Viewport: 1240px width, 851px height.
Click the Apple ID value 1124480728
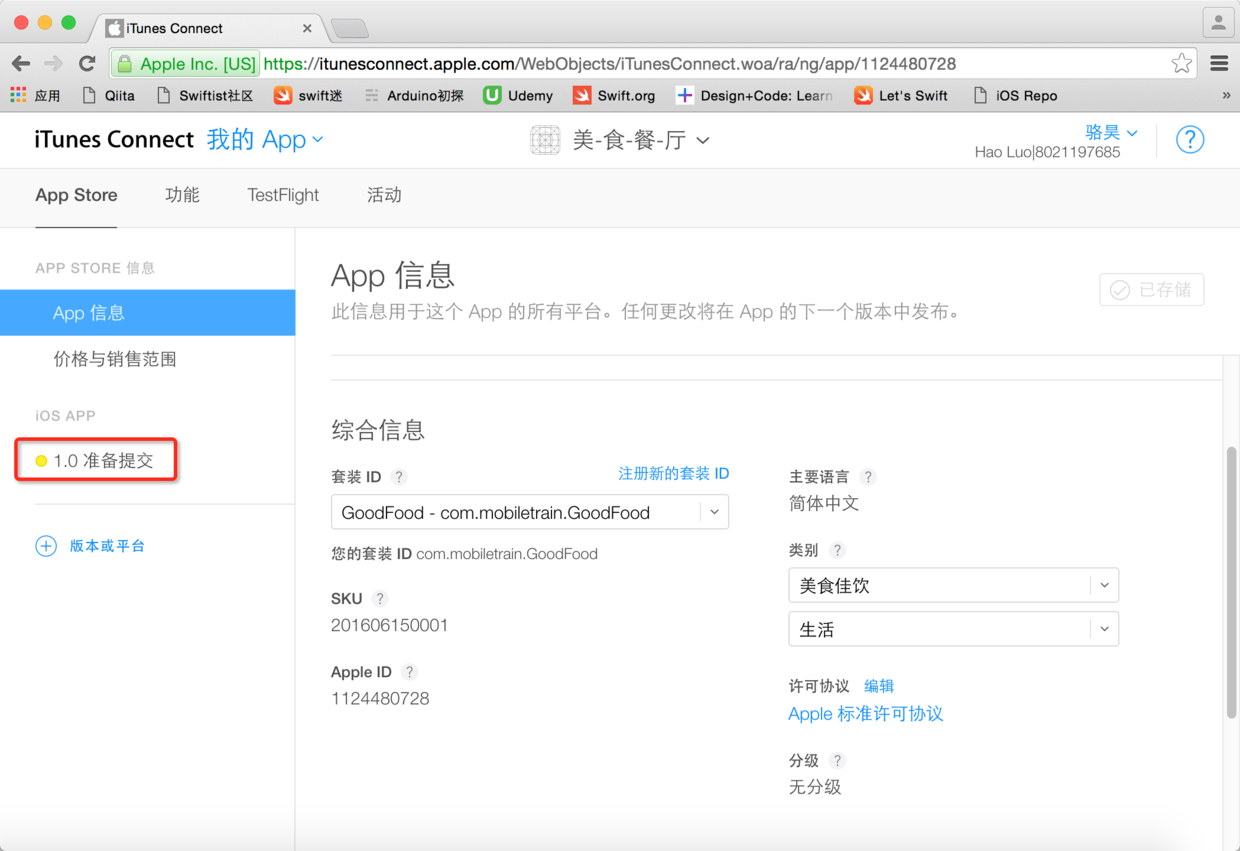click(380, 698)
